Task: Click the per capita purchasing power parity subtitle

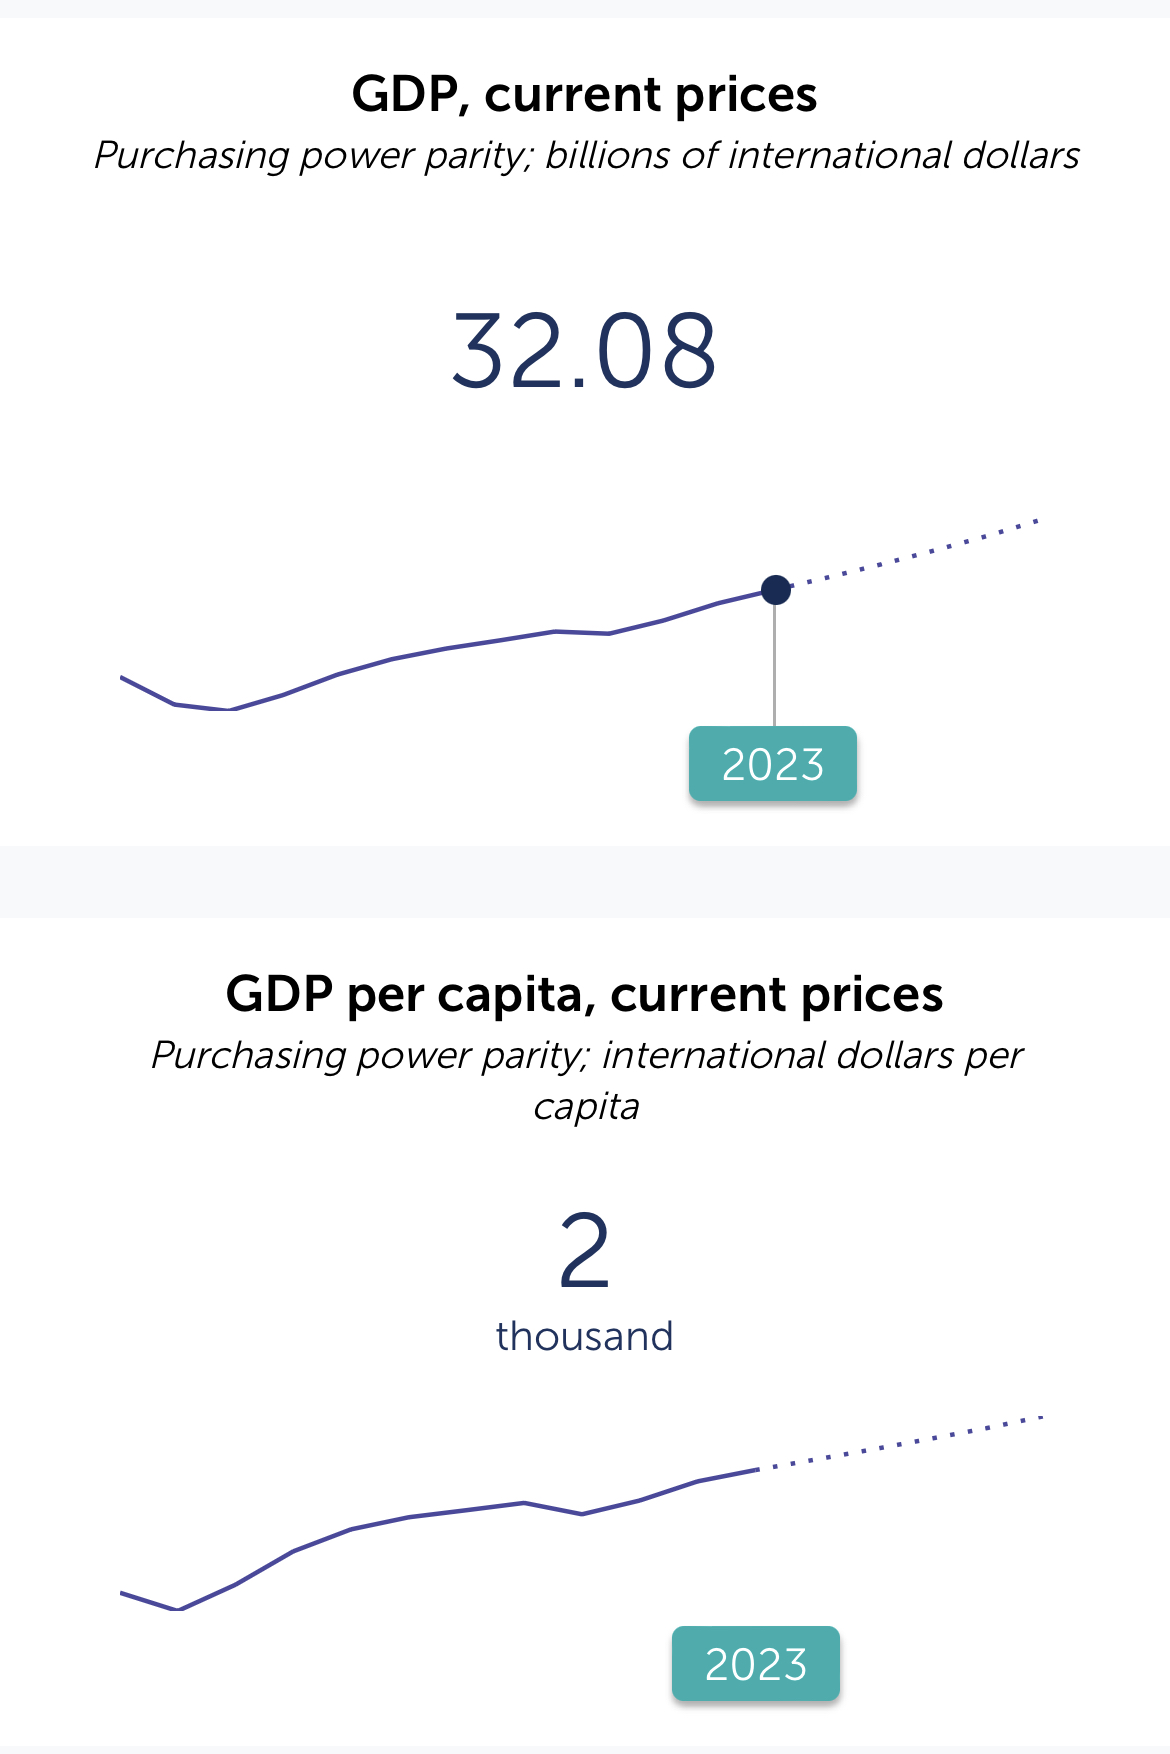Action: [587, 1081]
